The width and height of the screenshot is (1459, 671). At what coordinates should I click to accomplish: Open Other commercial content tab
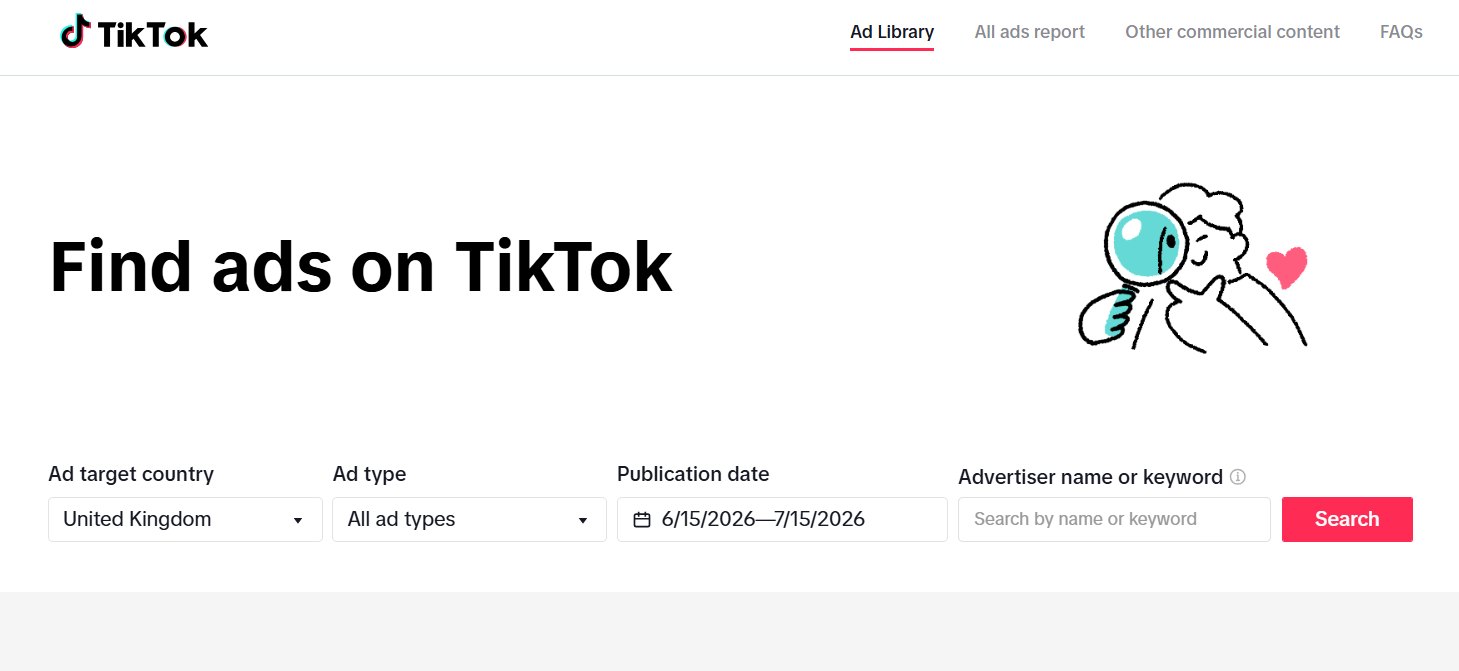[1232, 32]
